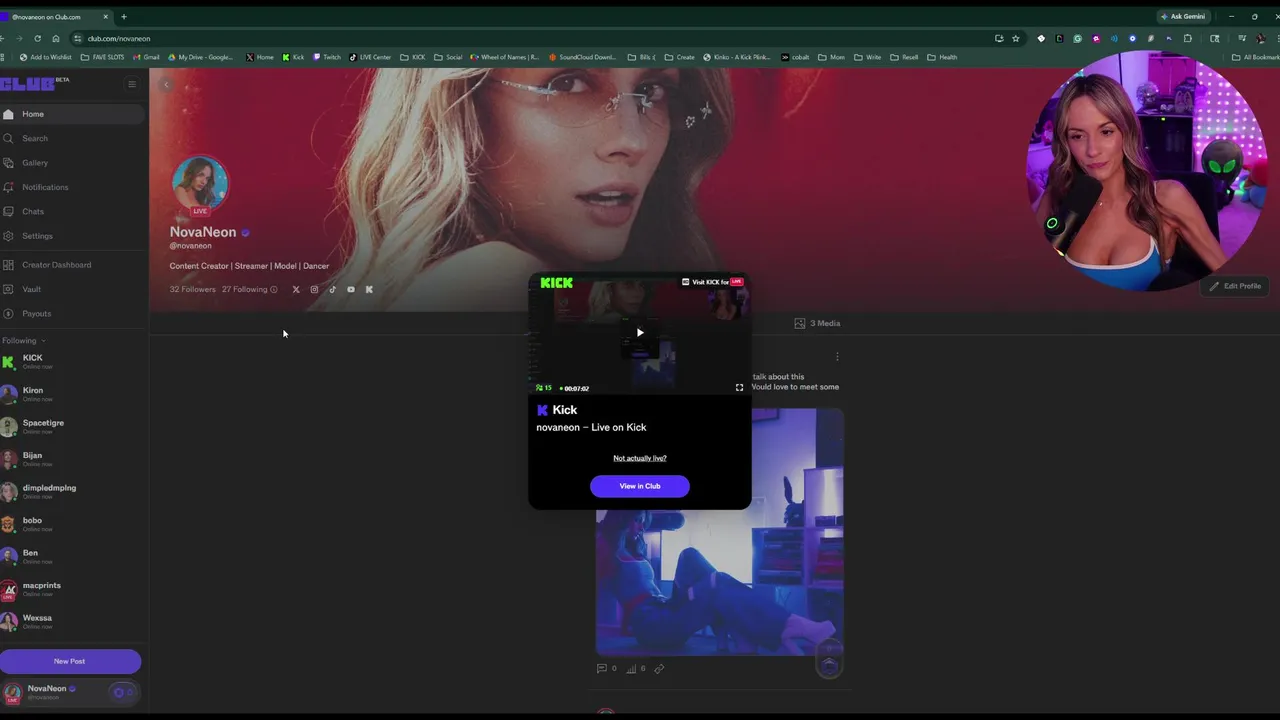The width and height of the screenshot is (1280, 720).
Task: Open the X social link on the profile
Action: click(296, 290)
